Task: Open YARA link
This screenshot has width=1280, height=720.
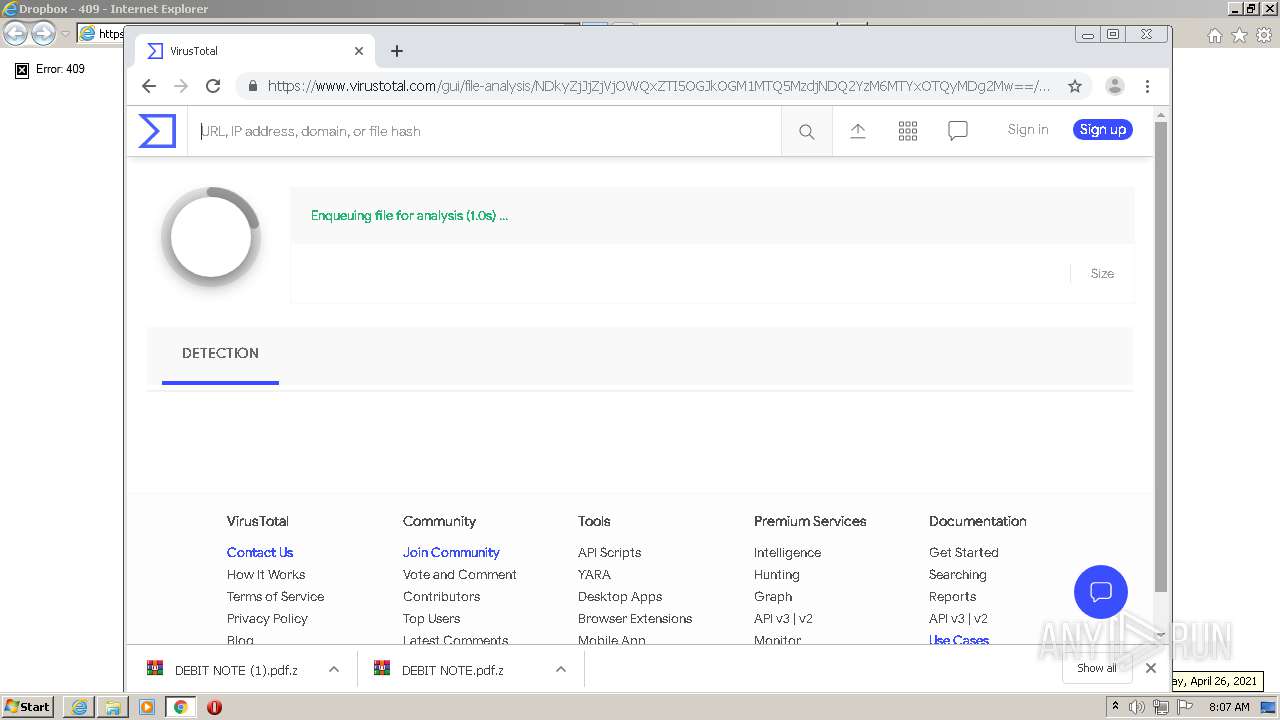Action: 594,575
